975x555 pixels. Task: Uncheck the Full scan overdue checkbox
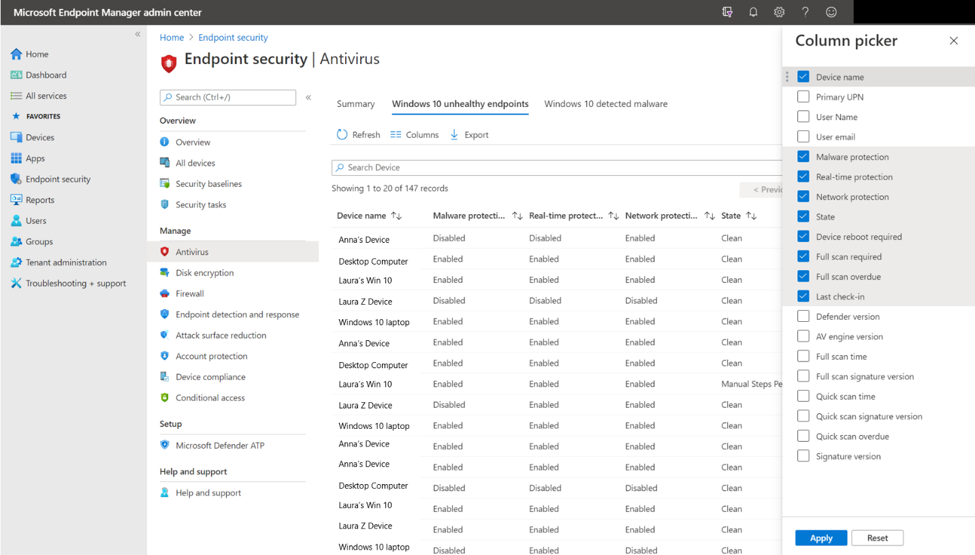803,276
